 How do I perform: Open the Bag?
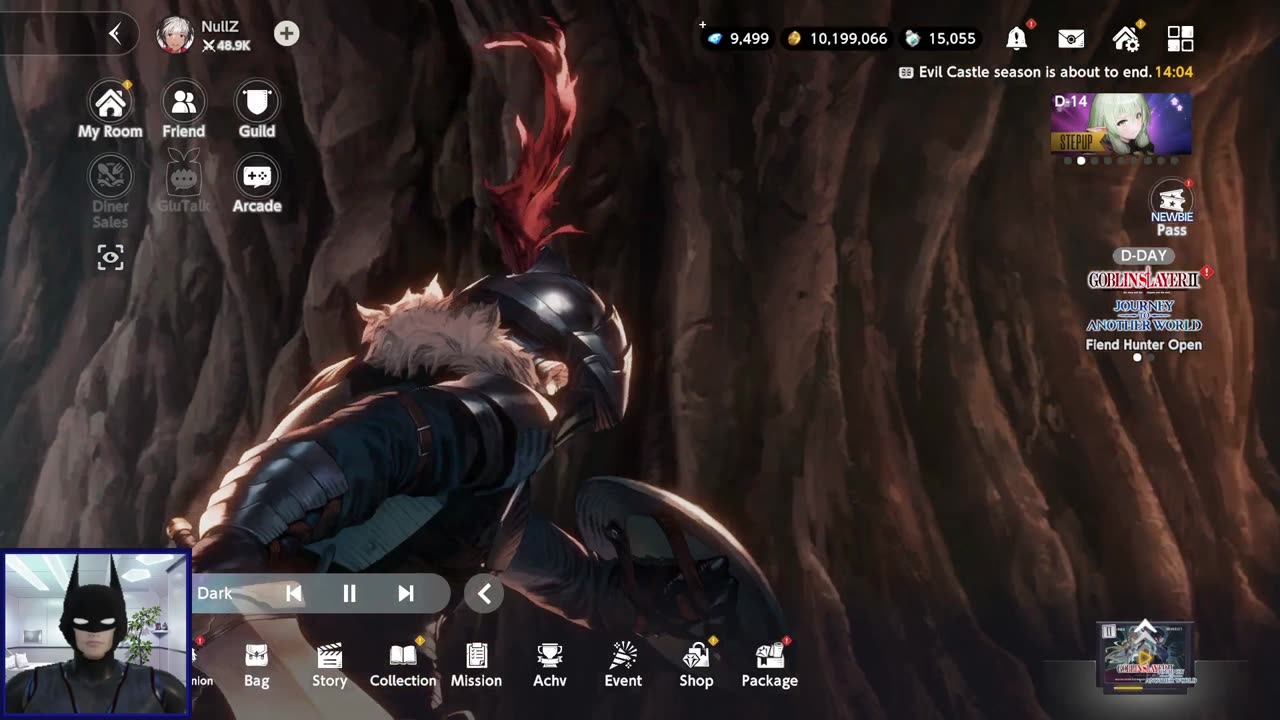tap(257, 665)
